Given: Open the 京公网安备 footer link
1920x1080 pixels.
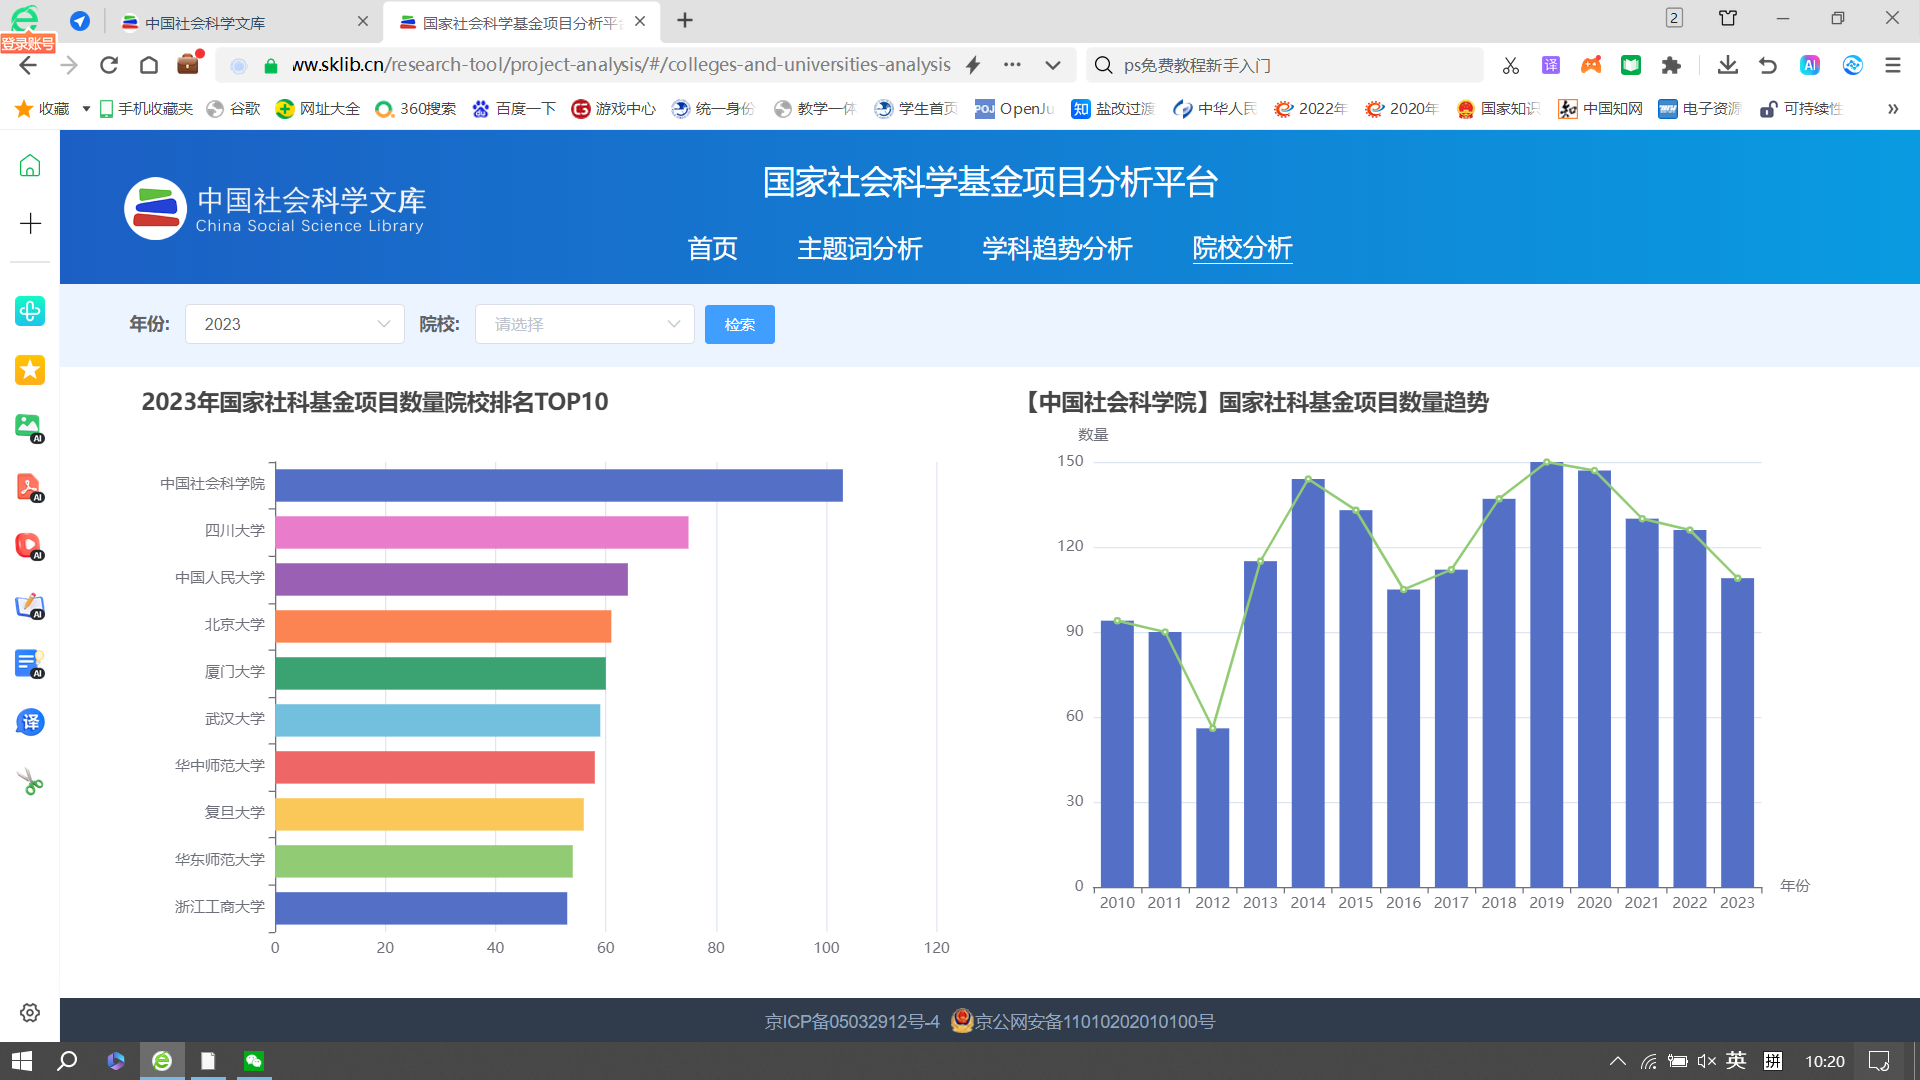Looking at the screenshot, I should pyautogui.click(x=1083, y=1021).
